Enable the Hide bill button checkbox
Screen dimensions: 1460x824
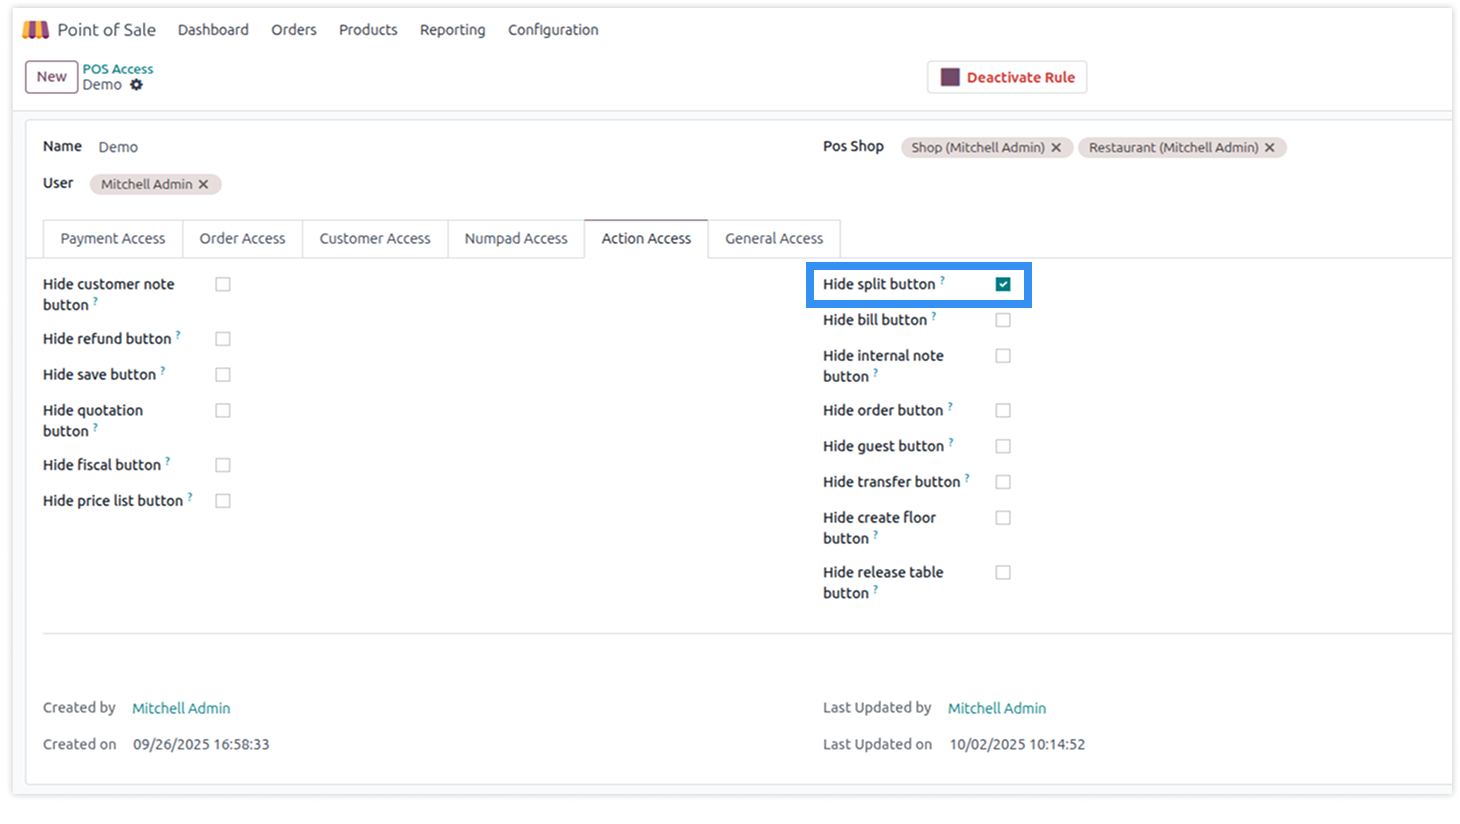click(1003, 320)
